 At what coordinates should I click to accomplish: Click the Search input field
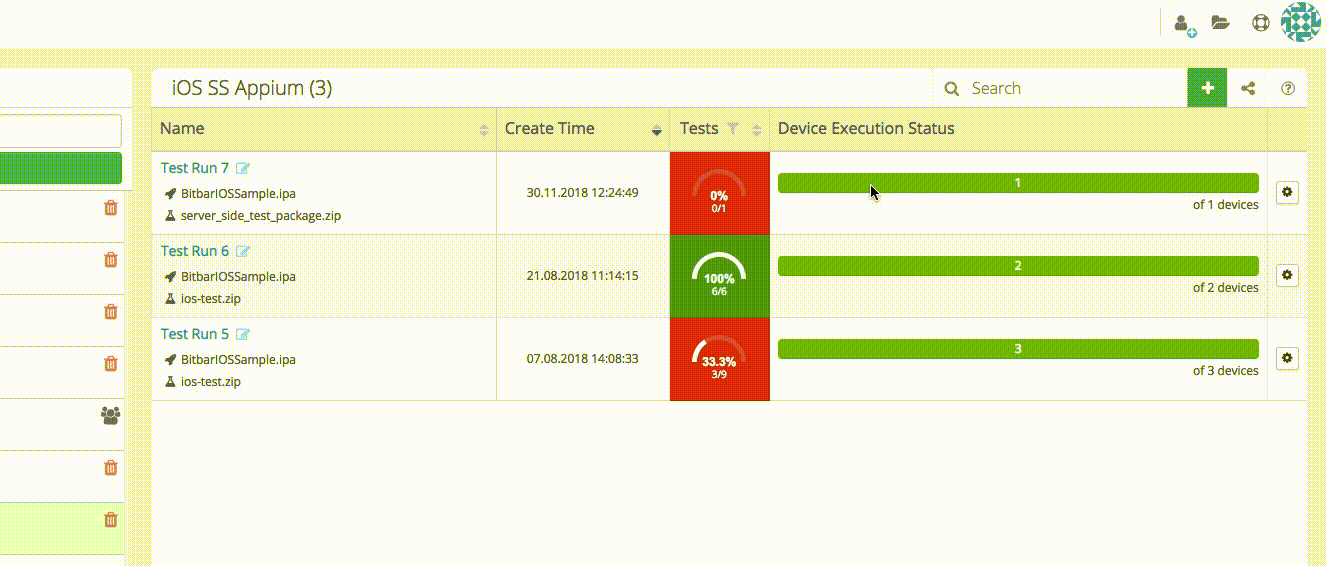pos(1070,88)
